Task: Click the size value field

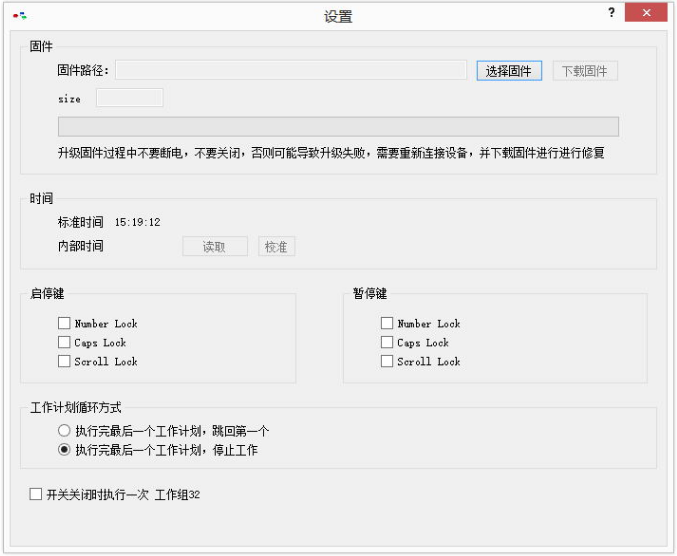Action: point(130,98)
